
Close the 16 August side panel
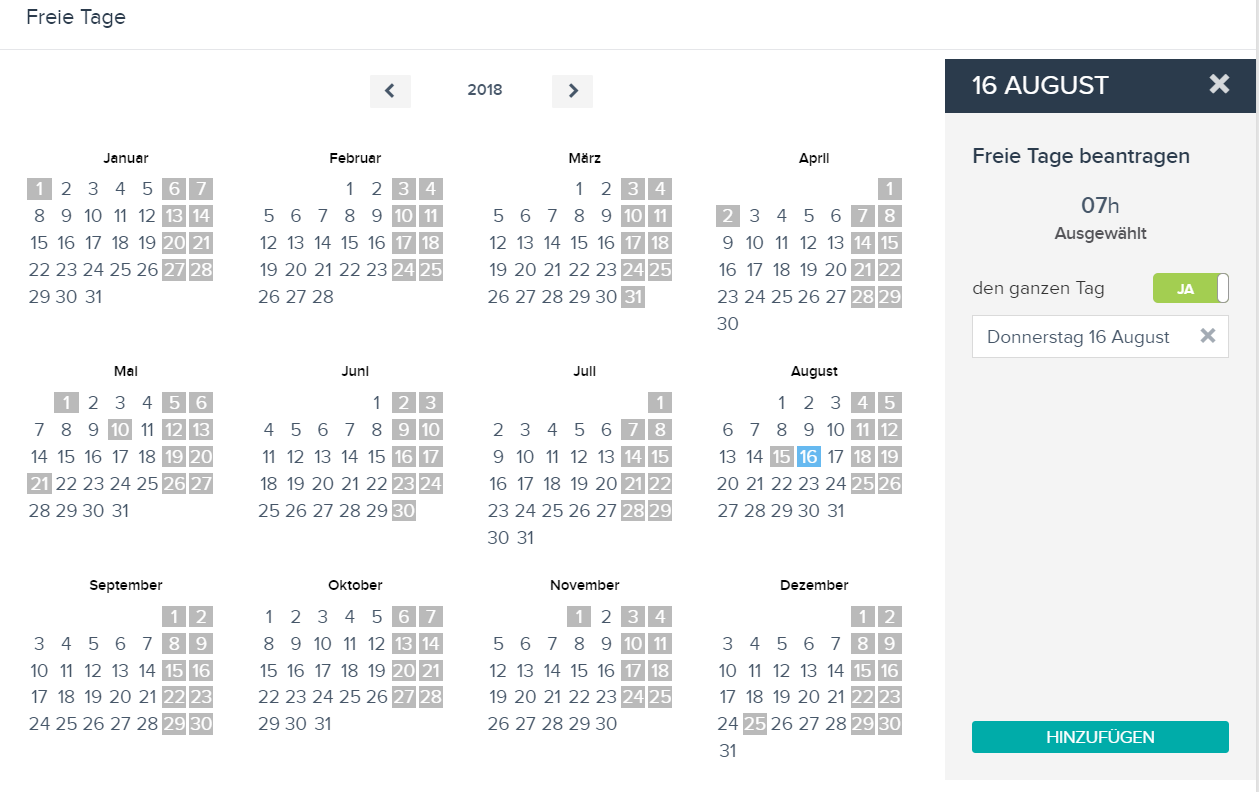pyautogui.click(x=1219, y=84)
